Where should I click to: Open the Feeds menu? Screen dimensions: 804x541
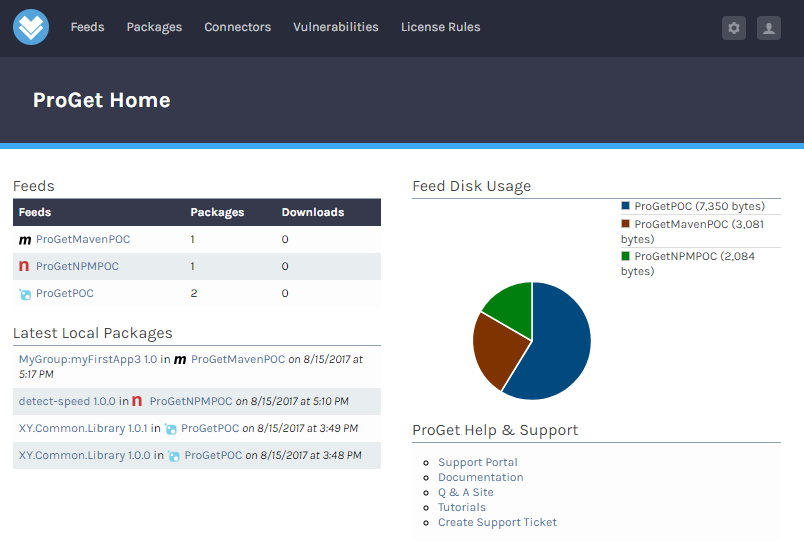87,27
